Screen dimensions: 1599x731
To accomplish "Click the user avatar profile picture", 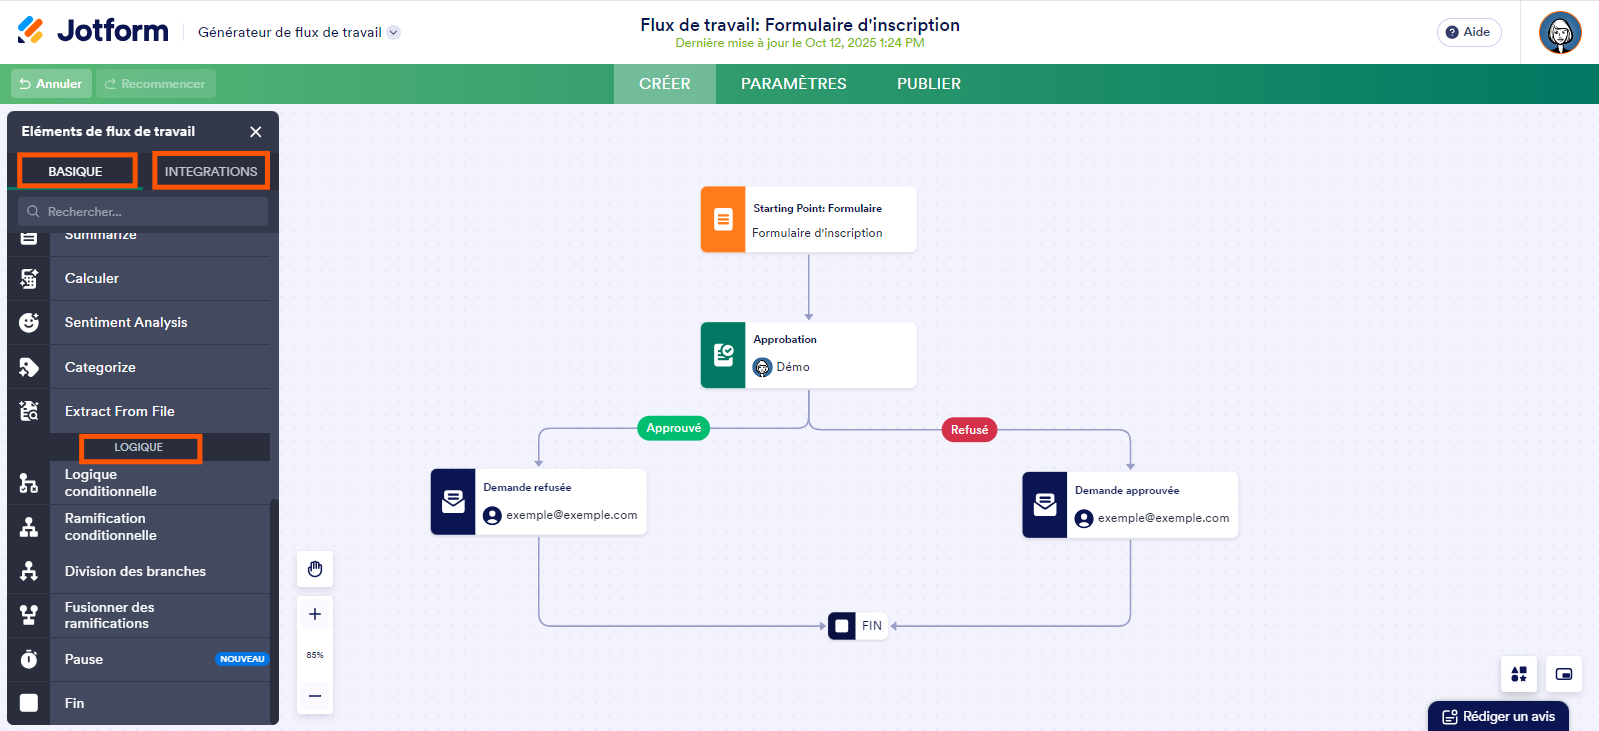I will 1560,33.
